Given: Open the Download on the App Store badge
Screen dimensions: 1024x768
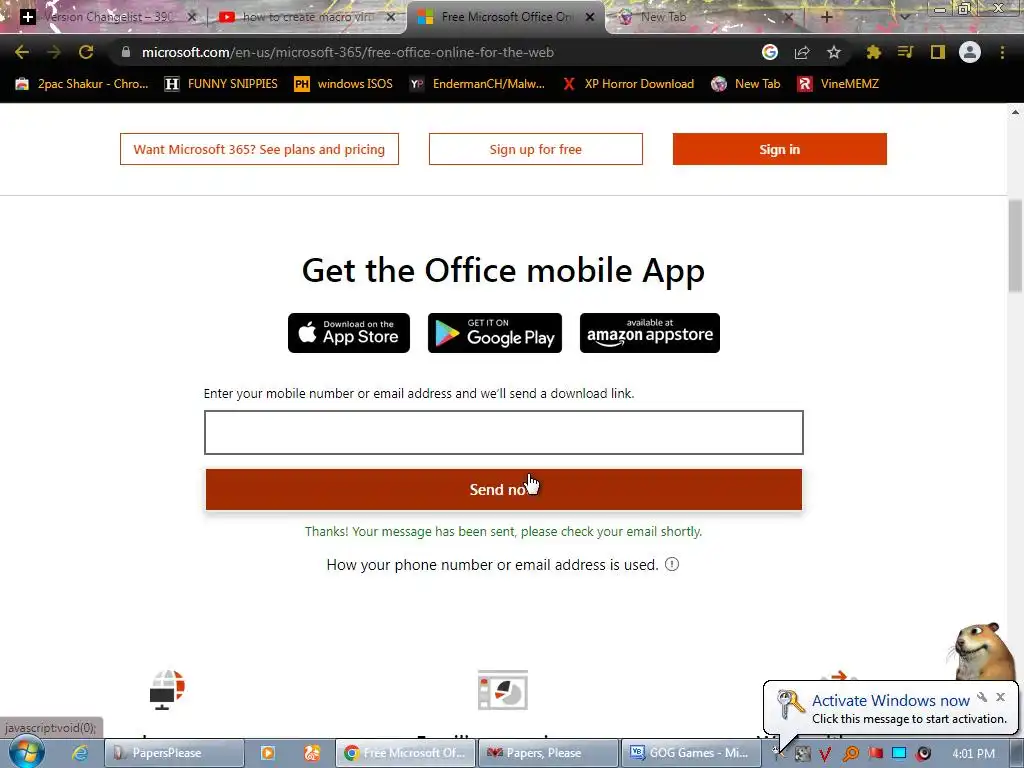Looking at the screenshot, I should coord(349,333).
